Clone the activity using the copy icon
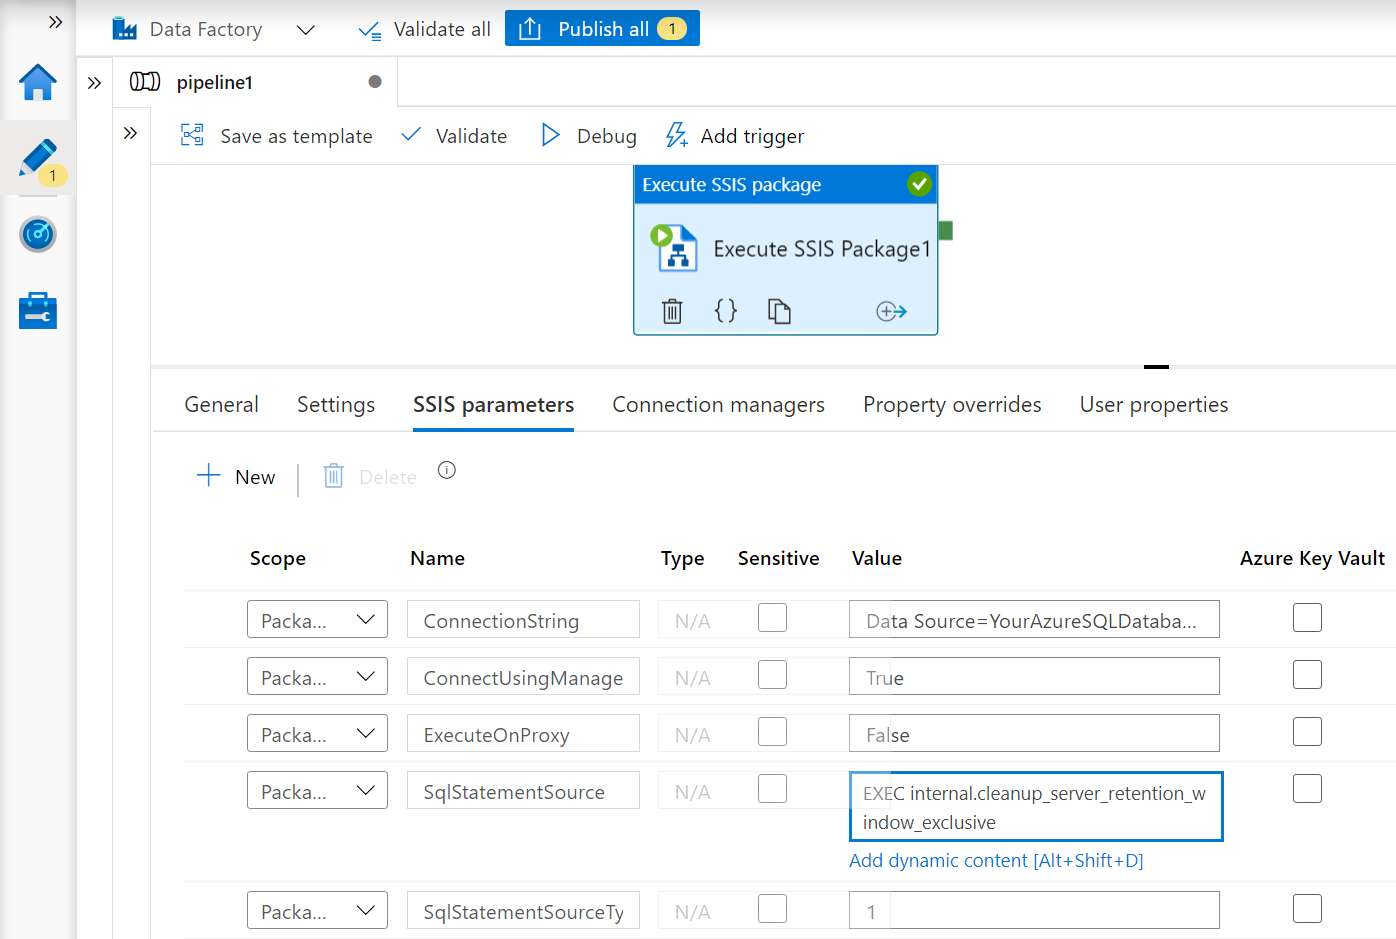The image size is (1396, 939). [779, 312]
